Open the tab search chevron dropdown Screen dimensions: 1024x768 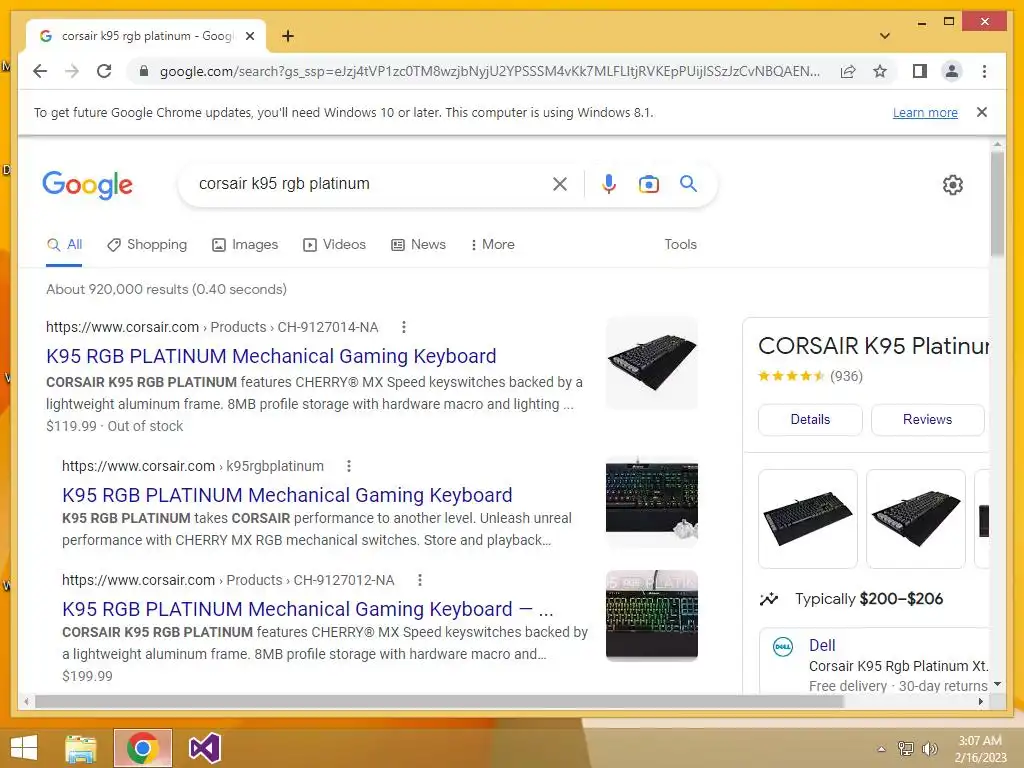(x=885, y=36)
